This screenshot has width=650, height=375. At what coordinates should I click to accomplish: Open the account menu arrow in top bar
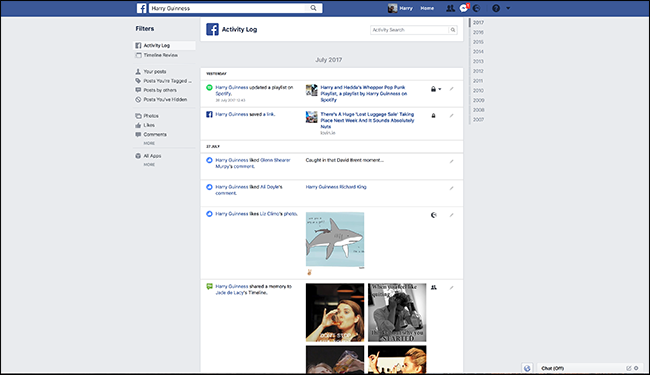(508, 8)
